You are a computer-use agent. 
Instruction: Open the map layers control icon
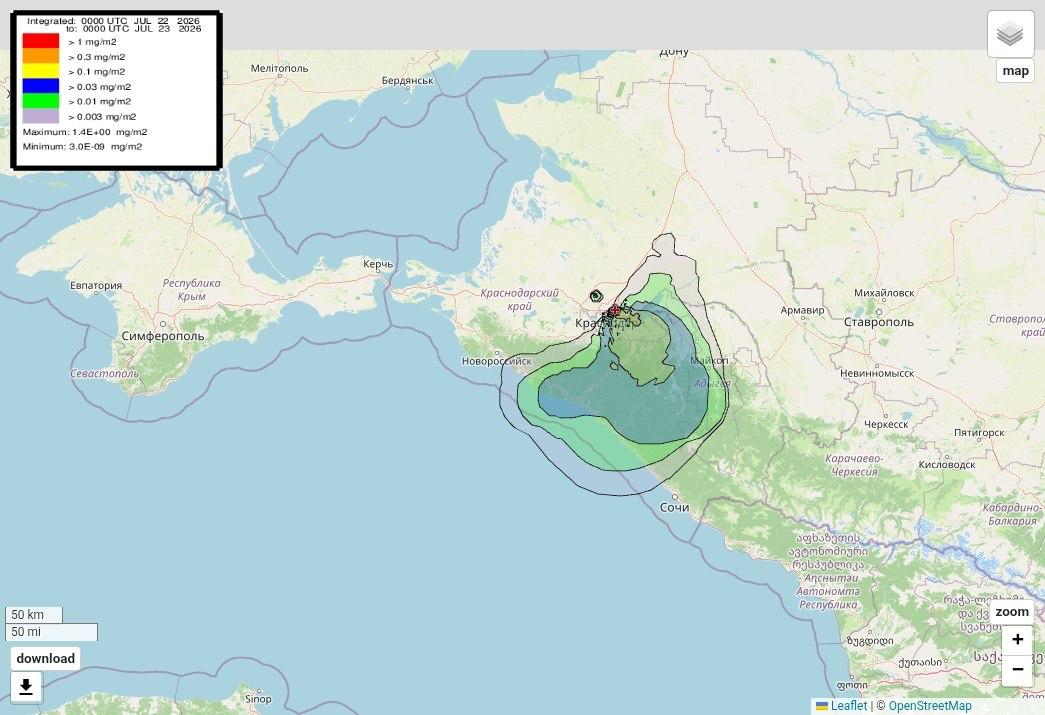tap(1010, 34)
